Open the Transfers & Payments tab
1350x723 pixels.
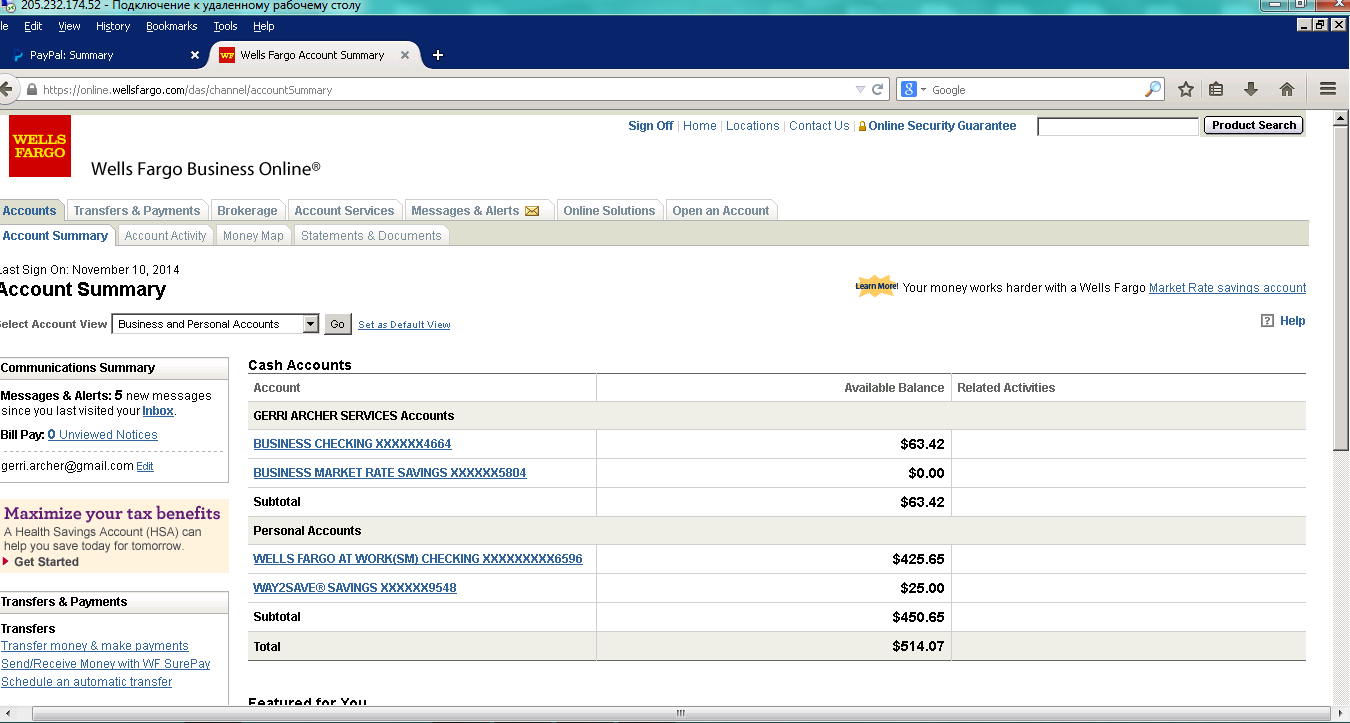137,211
